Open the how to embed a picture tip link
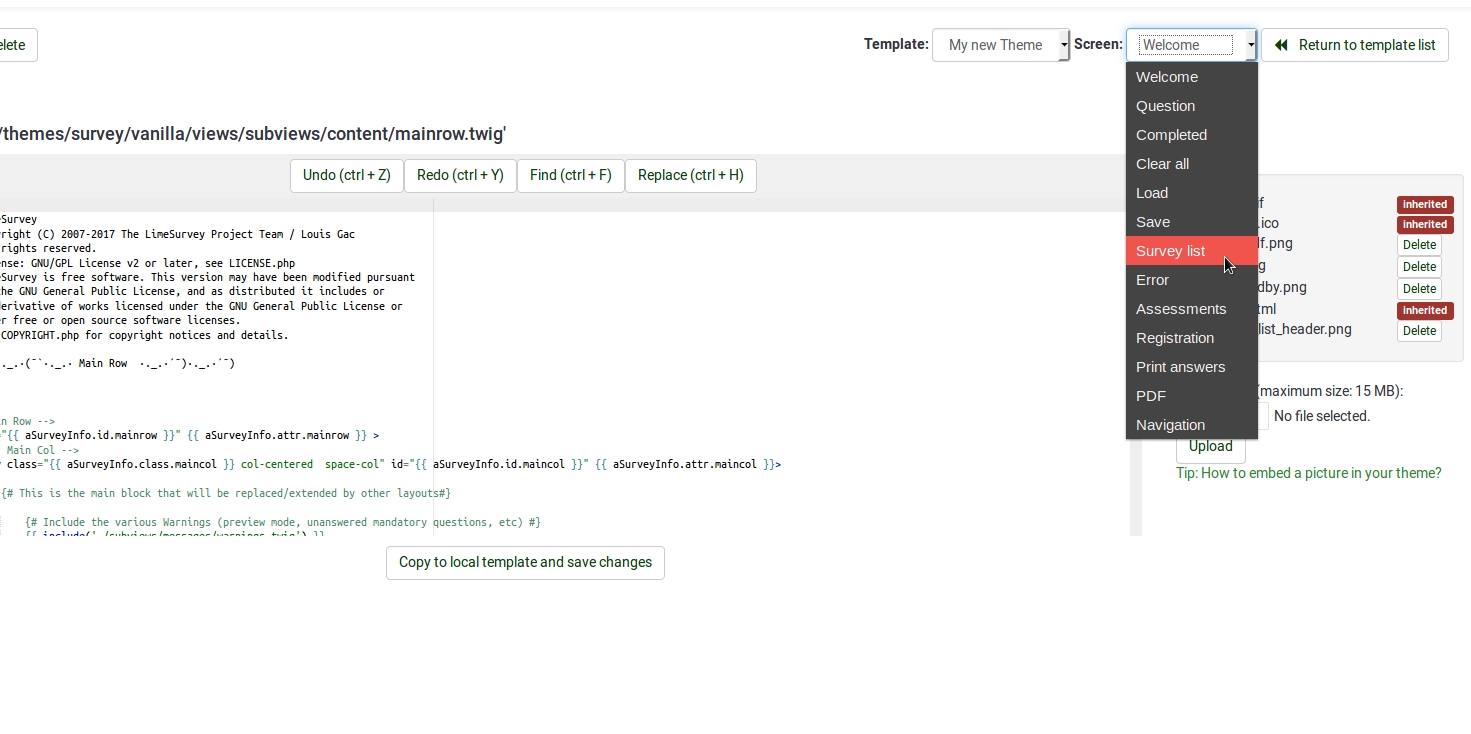Image resolution: width=1471 pixels, height=734 pixels. (x=1308, y=473)
